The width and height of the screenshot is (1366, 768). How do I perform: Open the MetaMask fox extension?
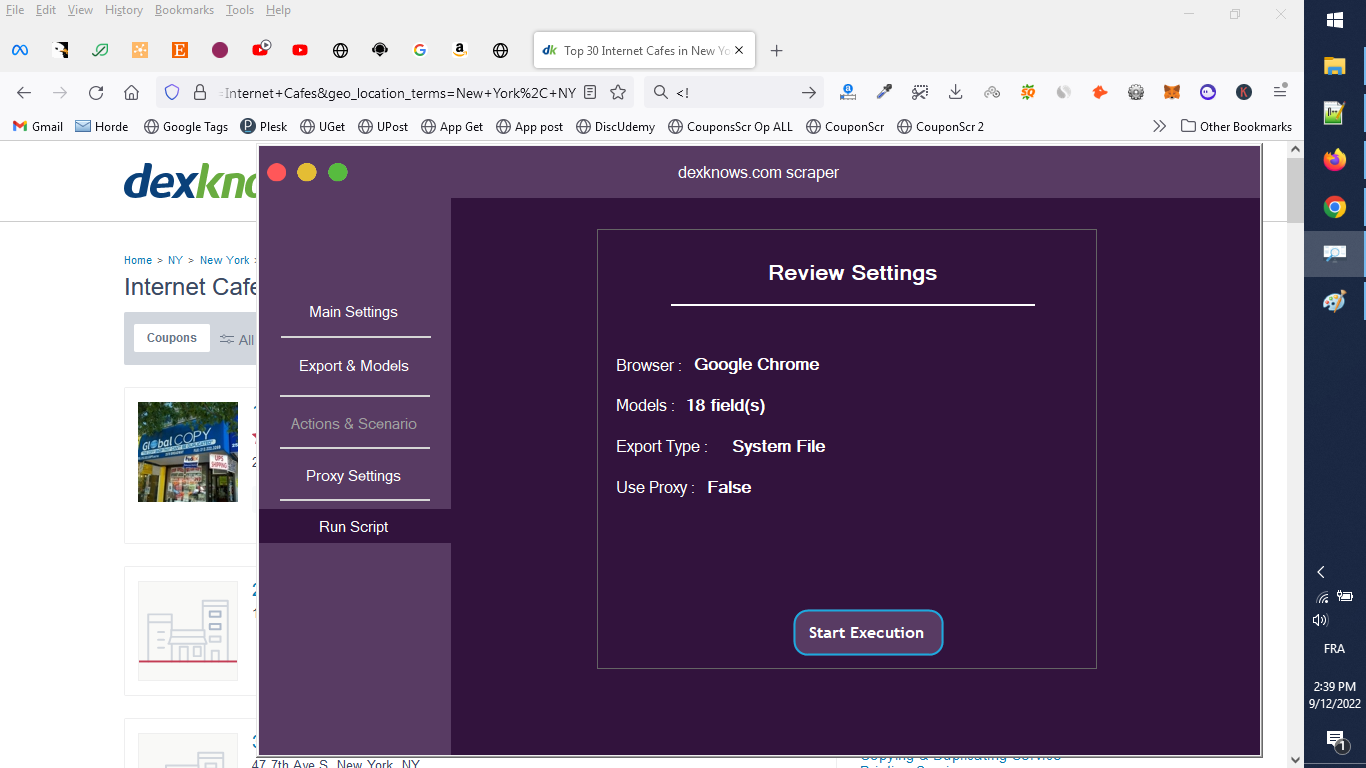(x=1172, y=93)
